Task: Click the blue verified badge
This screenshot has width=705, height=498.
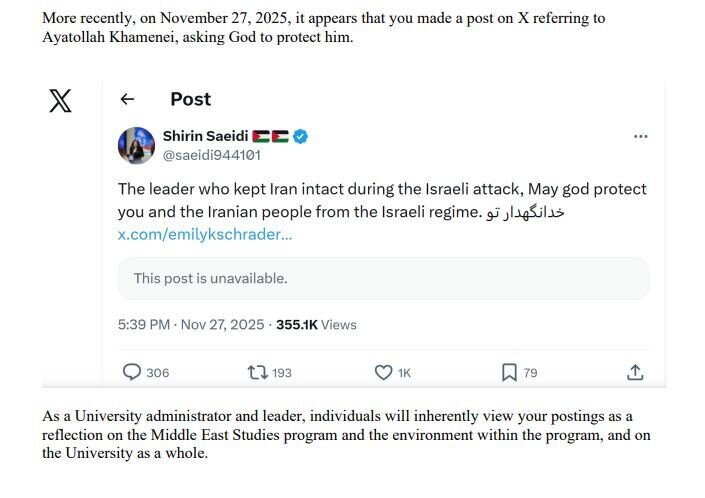Action: [299, 136]
